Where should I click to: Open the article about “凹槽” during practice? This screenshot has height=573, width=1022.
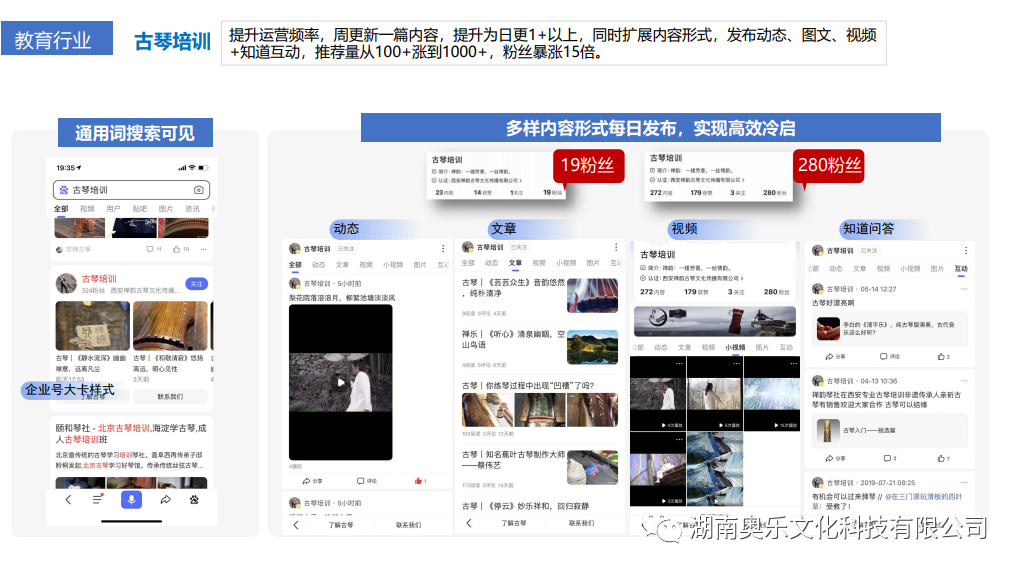point(528,386)
